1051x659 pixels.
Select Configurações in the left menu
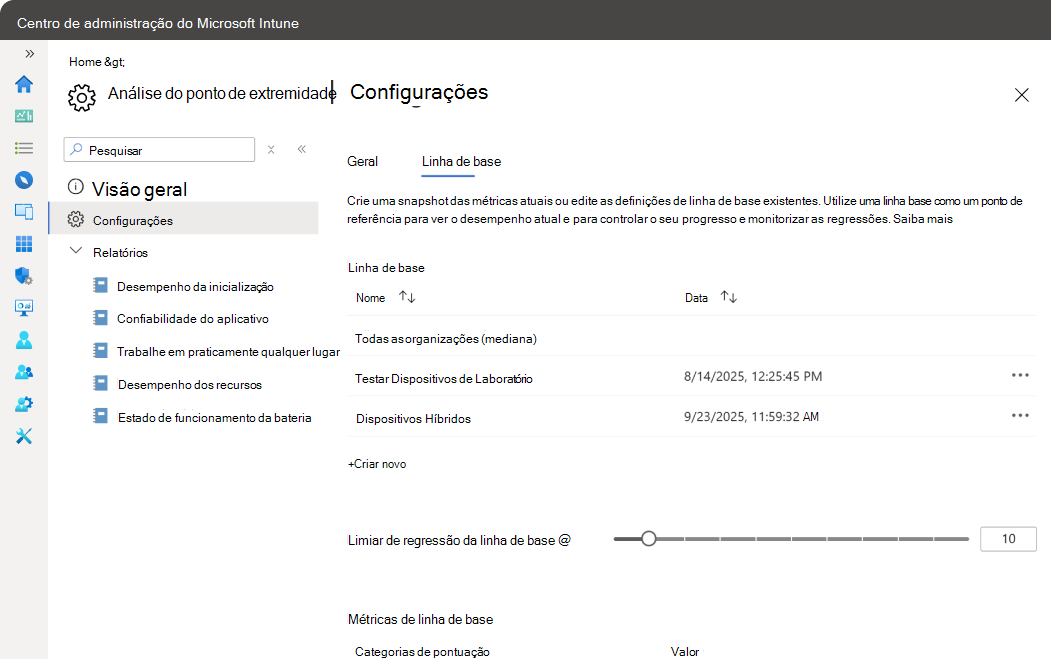click(x=184, y=220)
